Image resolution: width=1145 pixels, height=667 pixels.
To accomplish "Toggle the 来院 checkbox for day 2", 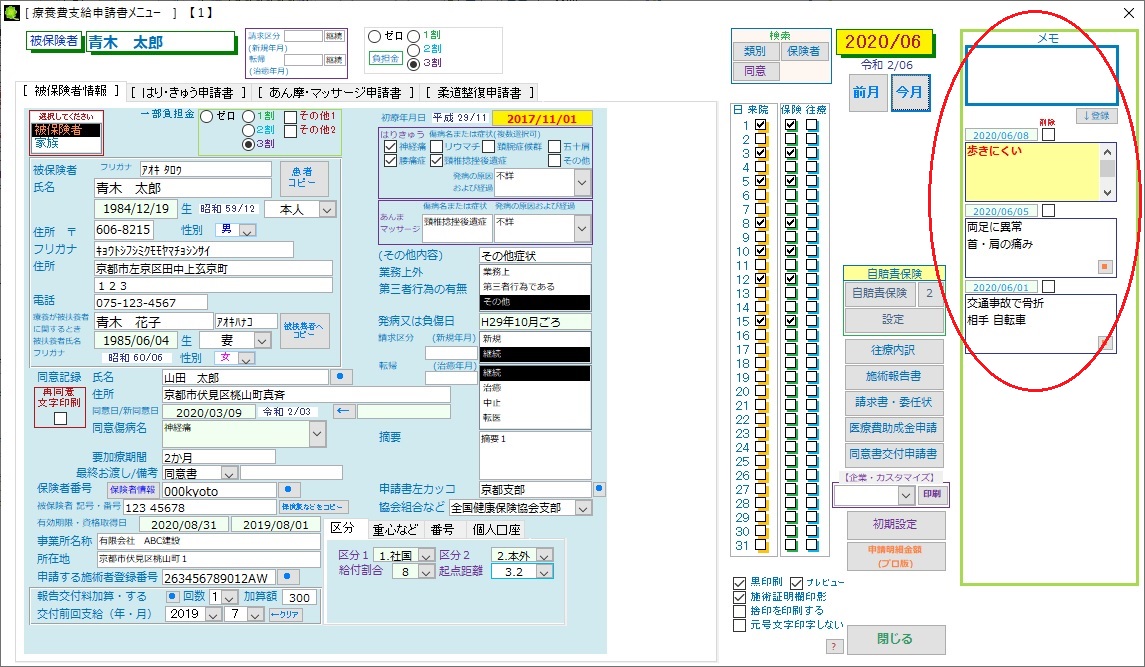I will 761,139.
